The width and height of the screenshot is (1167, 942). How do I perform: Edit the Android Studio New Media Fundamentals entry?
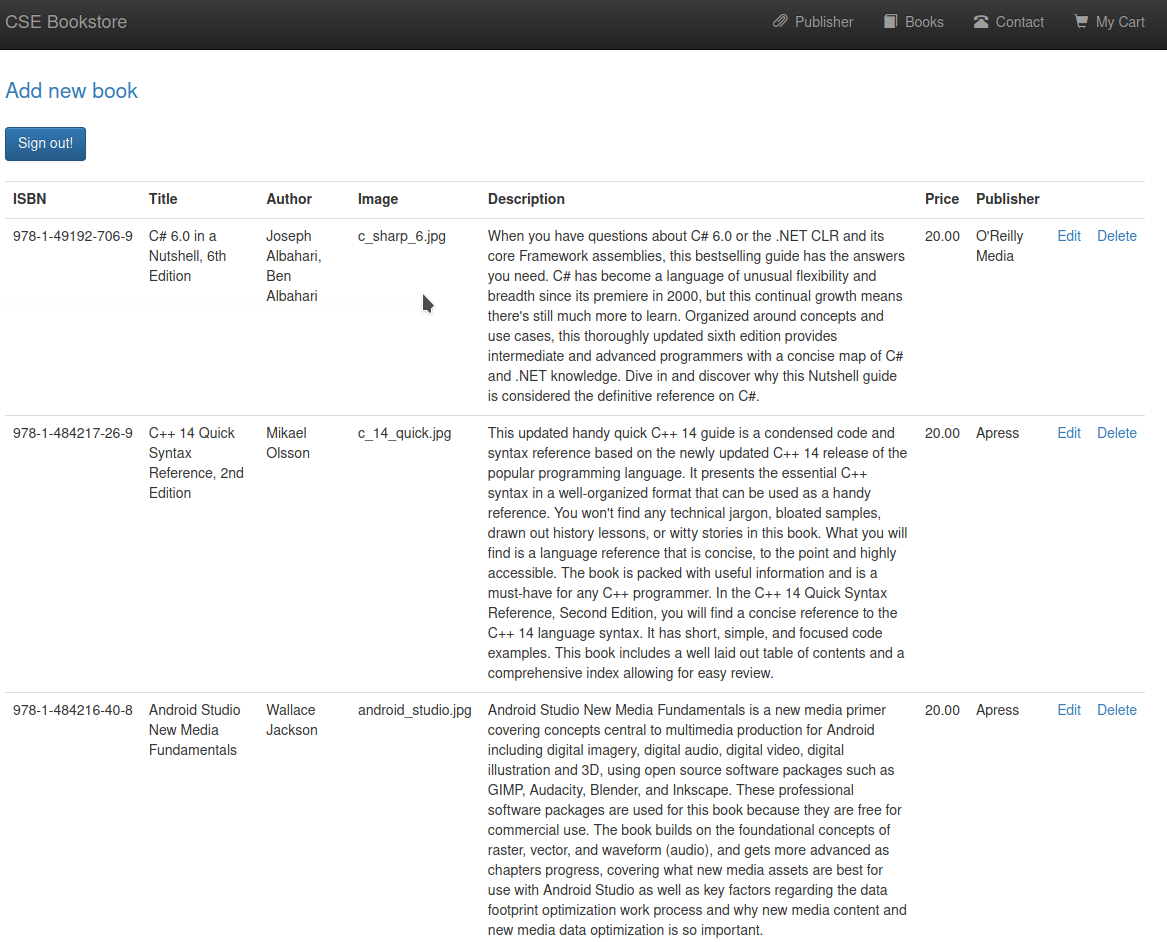(1069, 710)
